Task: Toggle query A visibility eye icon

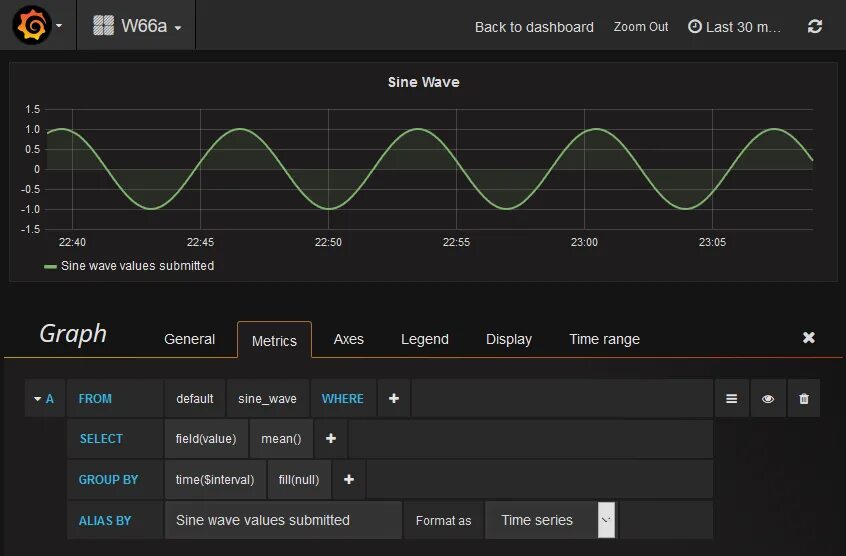Action: 768,399
